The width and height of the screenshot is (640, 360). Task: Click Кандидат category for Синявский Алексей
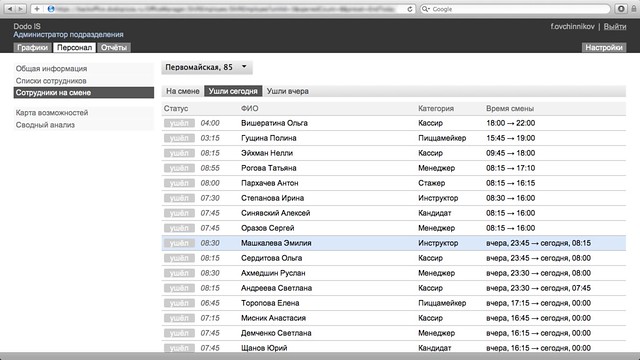435,213
